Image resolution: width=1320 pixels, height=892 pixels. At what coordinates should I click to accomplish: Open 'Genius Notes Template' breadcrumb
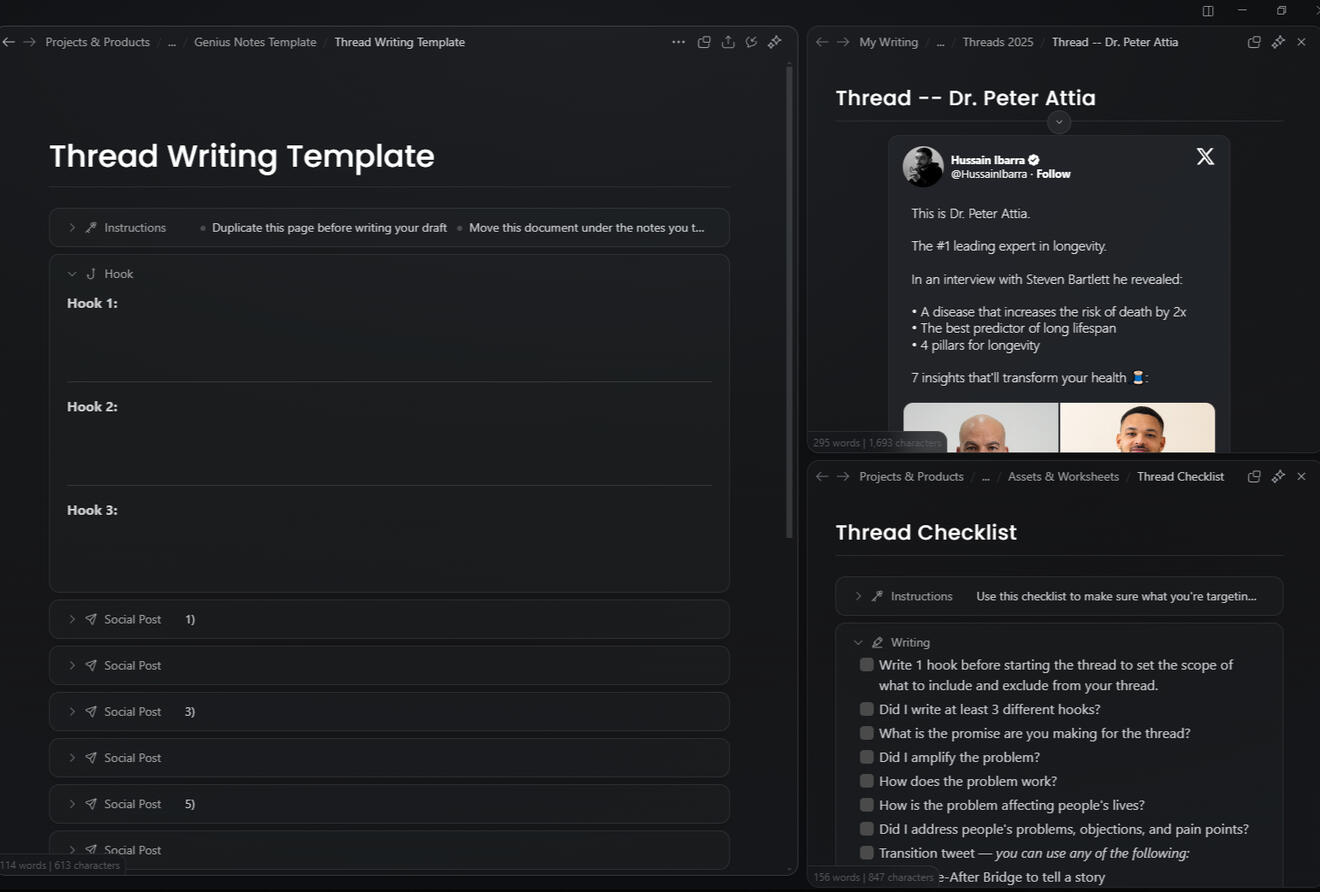(255, 42)
